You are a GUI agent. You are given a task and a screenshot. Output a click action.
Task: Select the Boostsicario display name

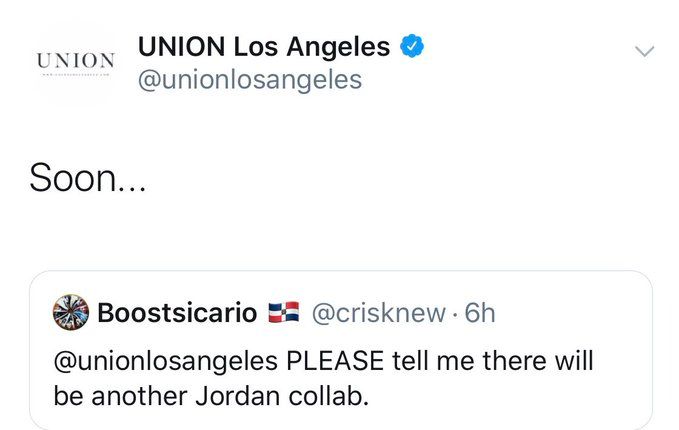(x=177, y=313)
